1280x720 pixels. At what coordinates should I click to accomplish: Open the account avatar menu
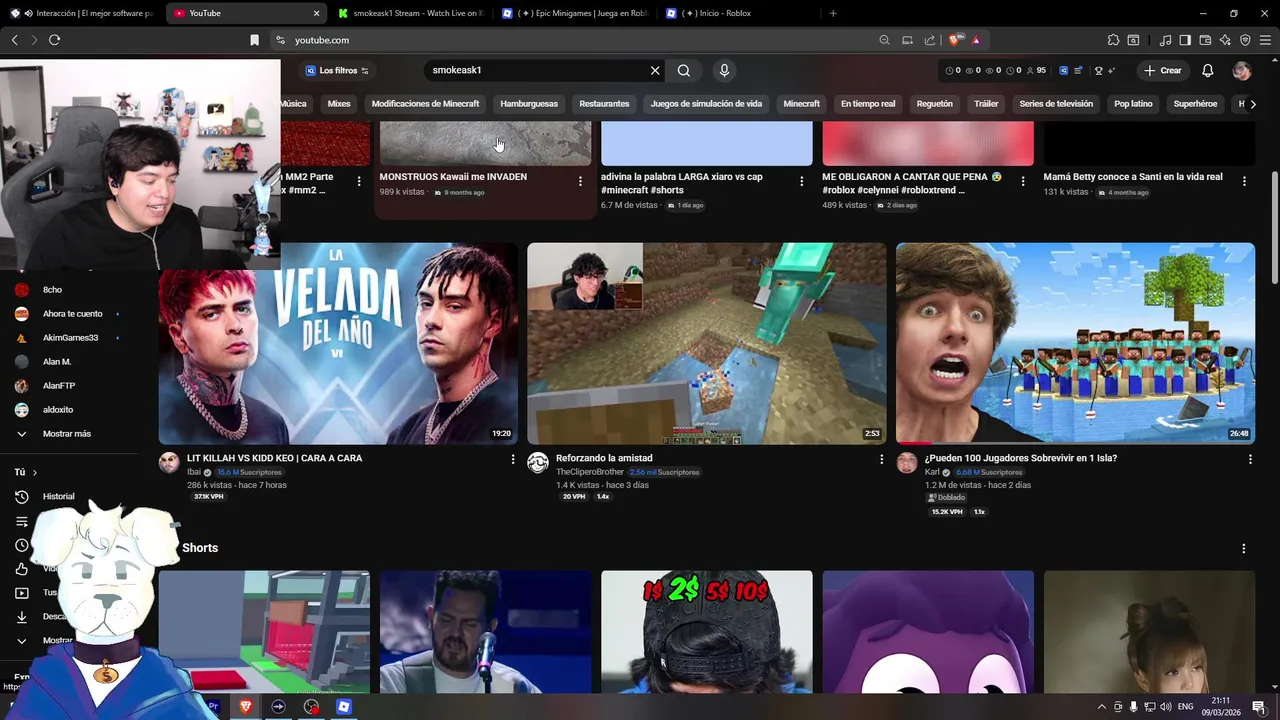[1242, 71]
